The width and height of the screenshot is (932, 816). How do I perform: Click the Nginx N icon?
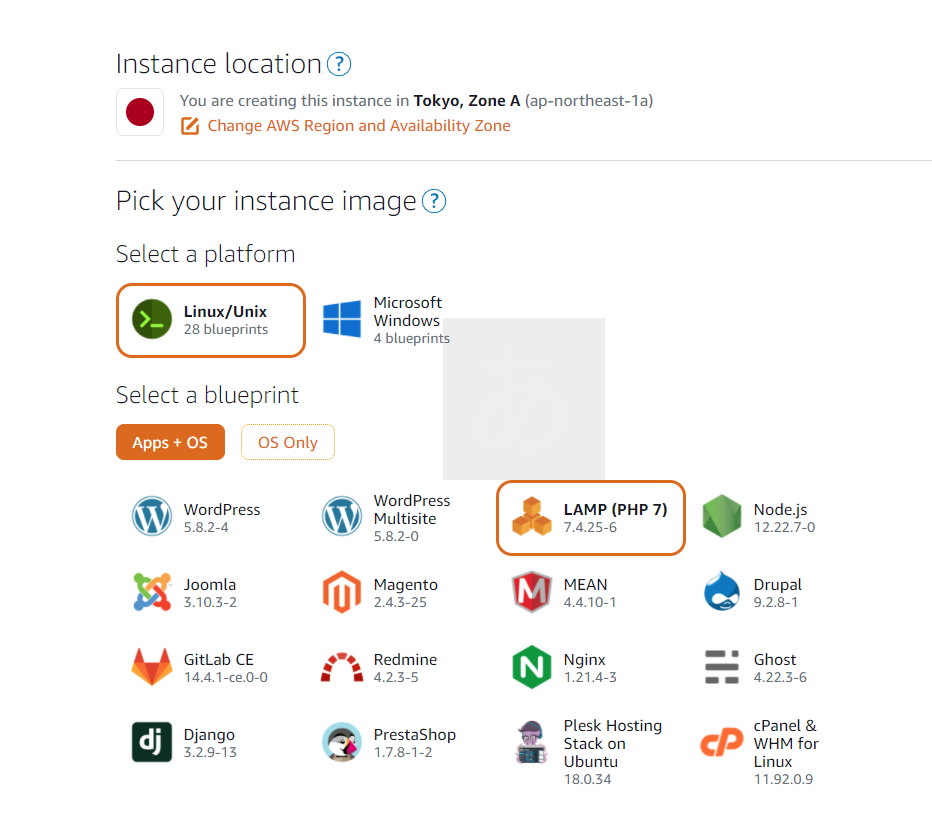[x=531, y=667]
